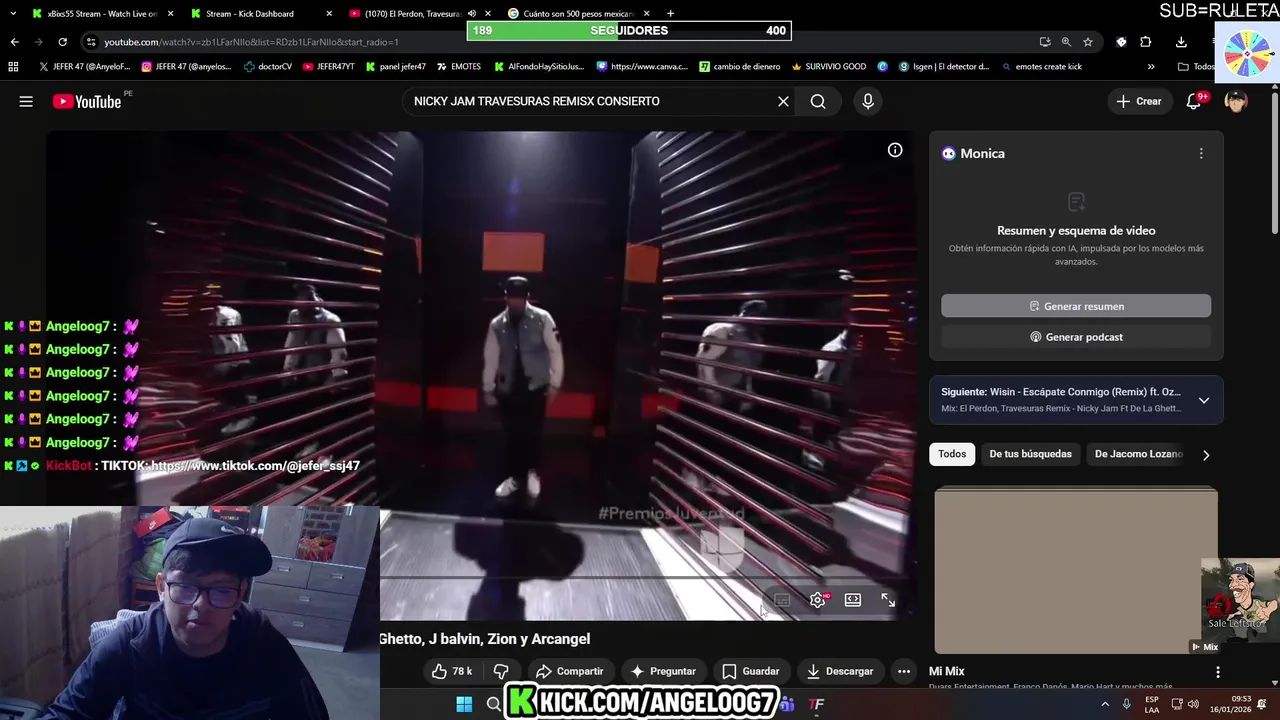This screenshot has height=720, width=1280.
Task: Open panel jefer47 bookmark
Action: click(395, 67)
